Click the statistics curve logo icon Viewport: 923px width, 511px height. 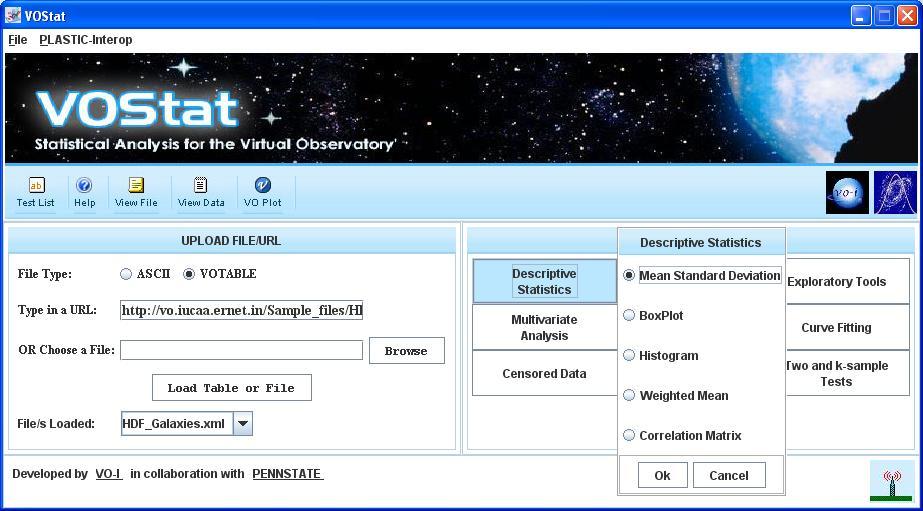point(895,193)
